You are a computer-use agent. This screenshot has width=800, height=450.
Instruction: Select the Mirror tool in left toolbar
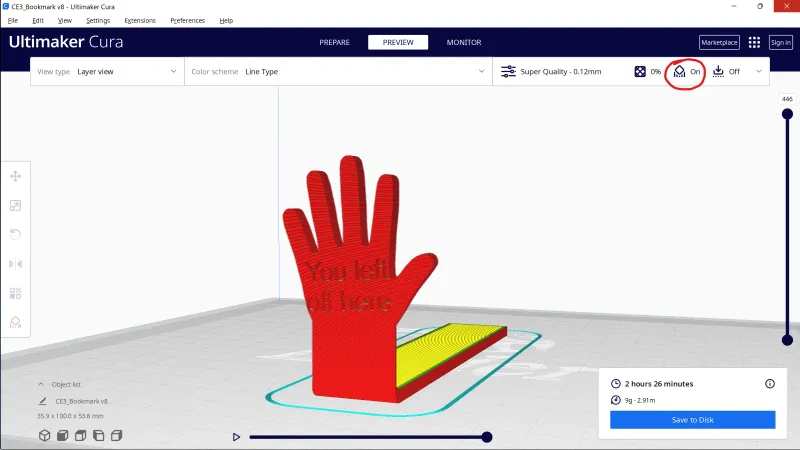(15, 264)
